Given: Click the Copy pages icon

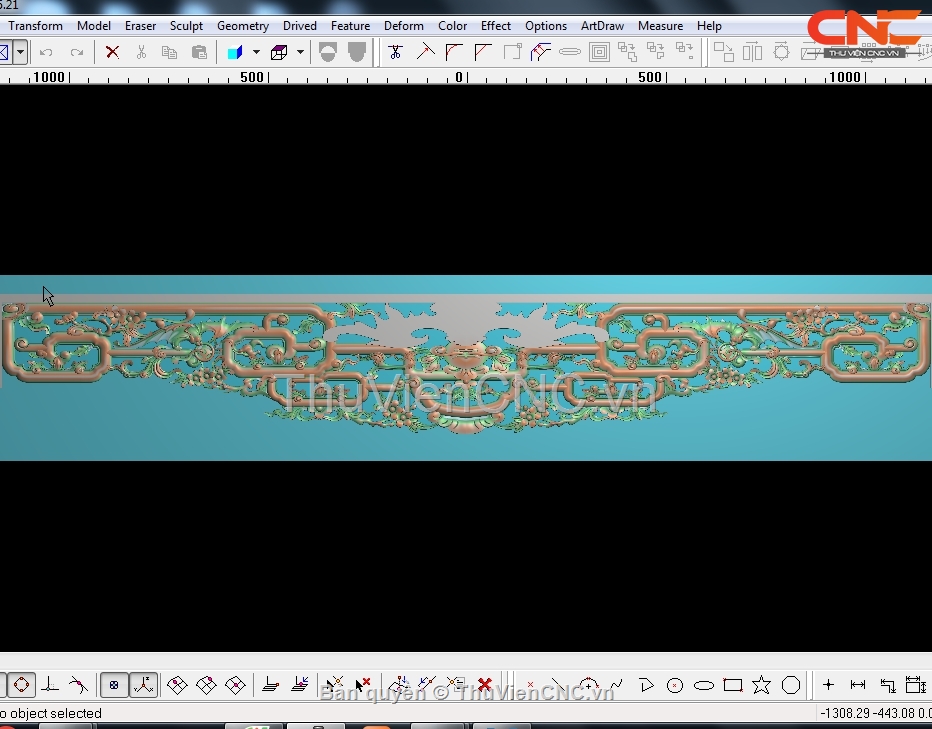Looking at the screenshot, I should coord(169,52).
